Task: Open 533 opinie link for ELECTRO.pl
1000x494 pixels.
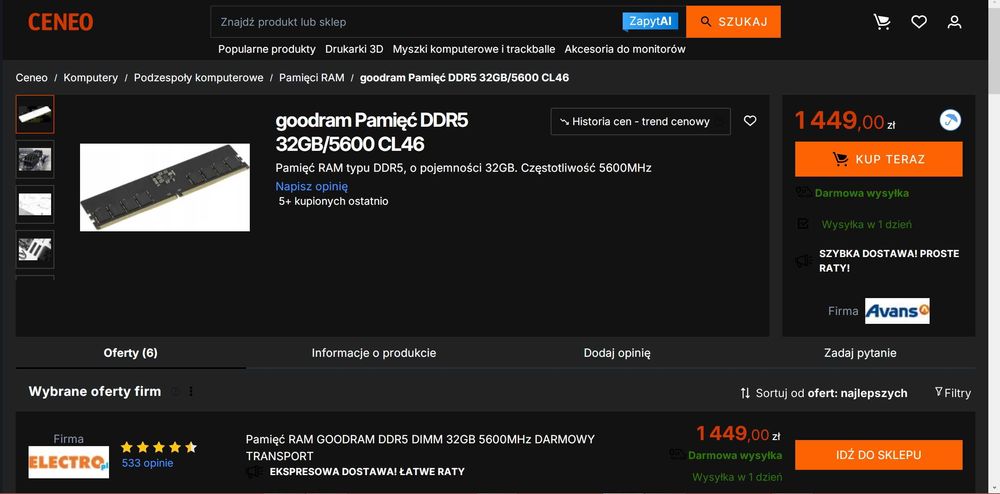Action: coord(147,463)
